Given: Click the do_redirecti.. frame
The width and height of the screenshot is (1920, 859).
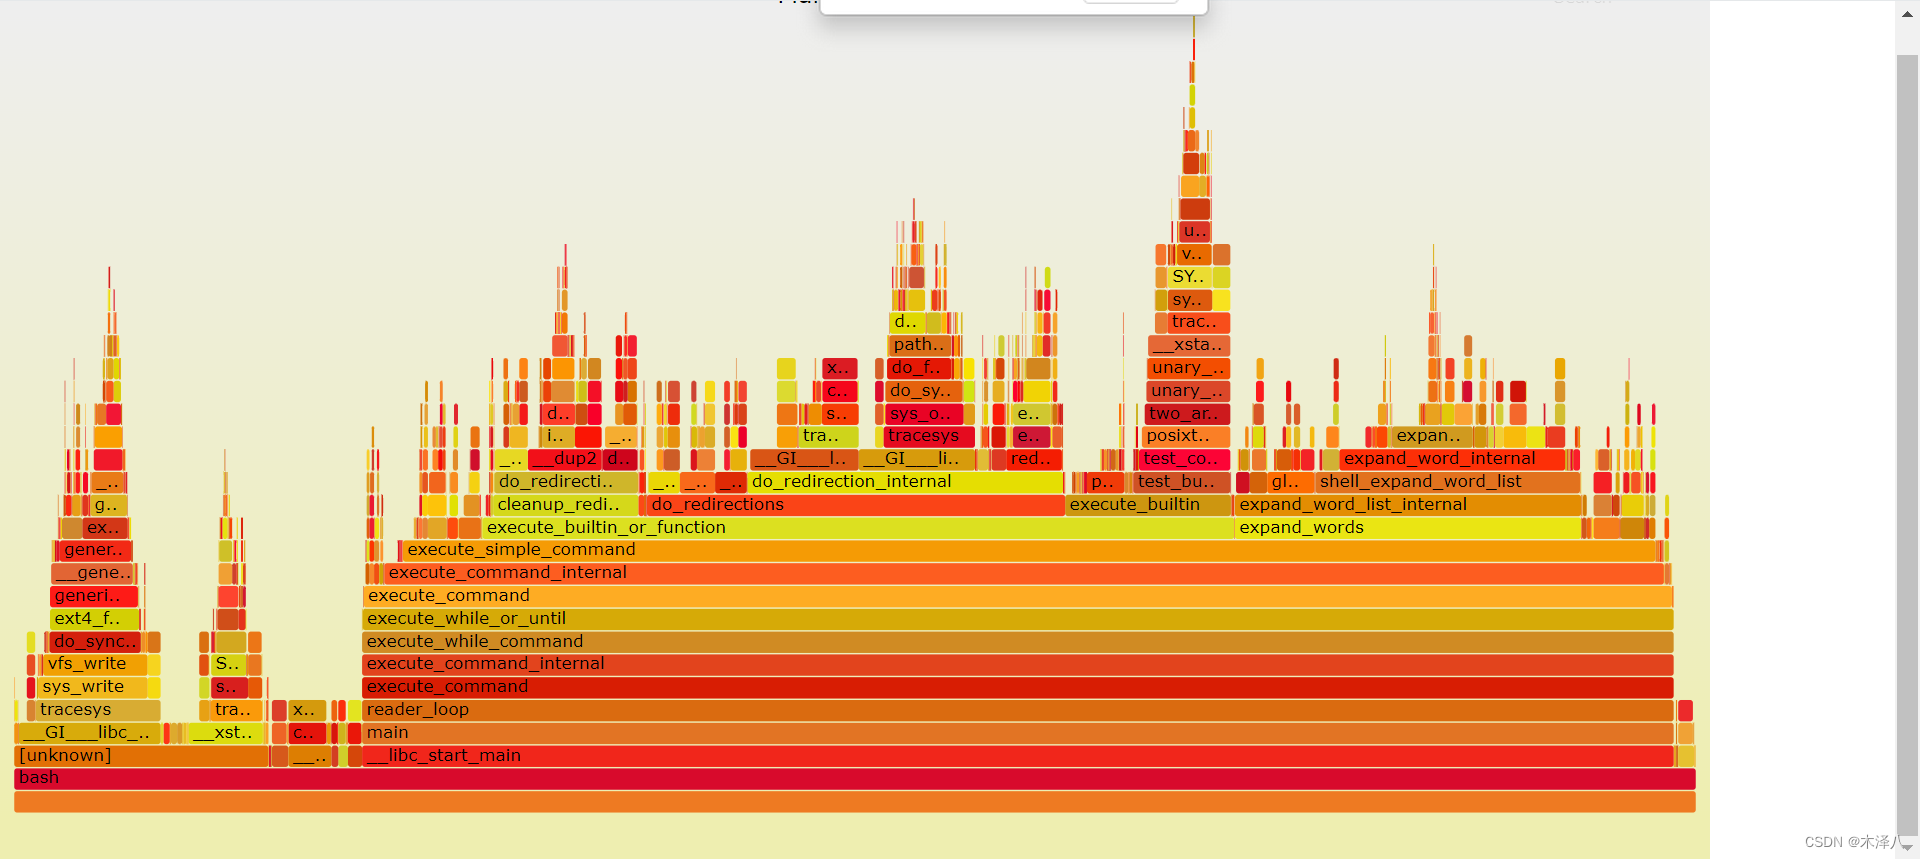Looking at the screenshot, I should [x=566, y=481].
